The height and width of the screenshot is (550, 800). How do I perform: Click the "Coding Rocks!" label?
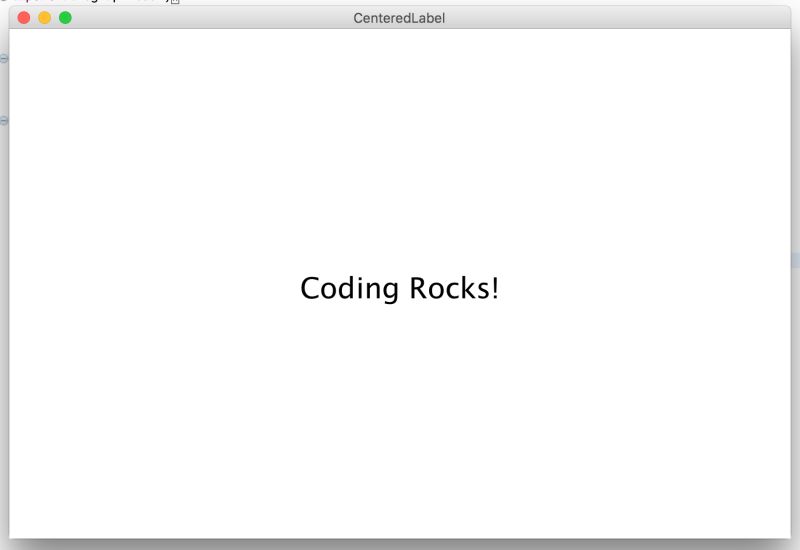tap(399, 289)
